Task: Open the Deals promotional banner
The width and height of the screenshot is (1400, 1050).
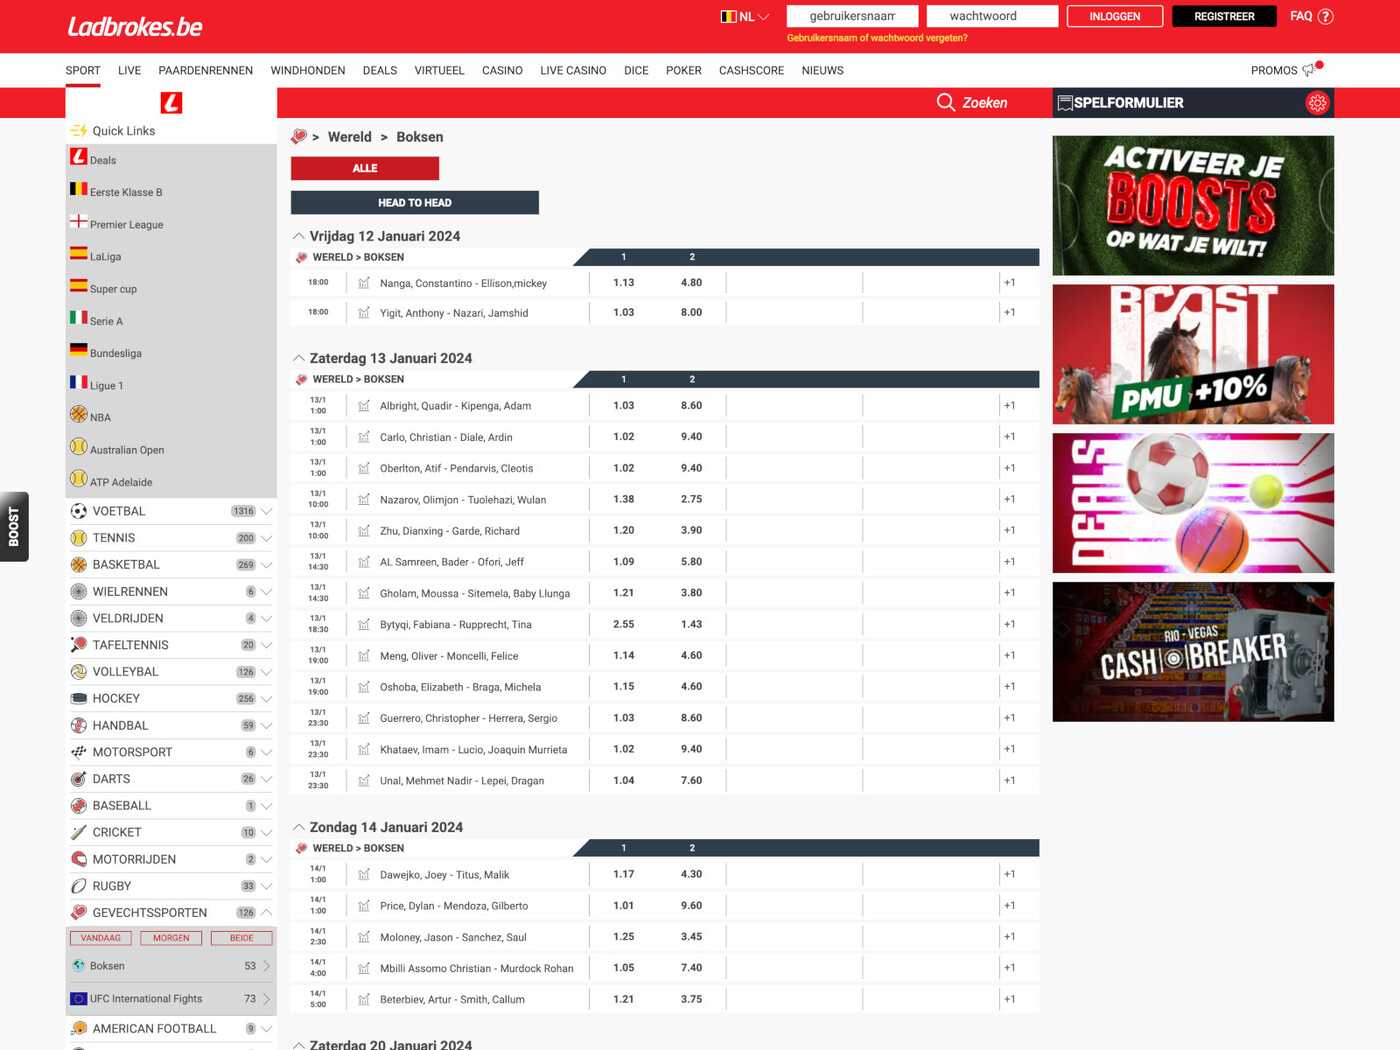Action: click(1193, 503)
